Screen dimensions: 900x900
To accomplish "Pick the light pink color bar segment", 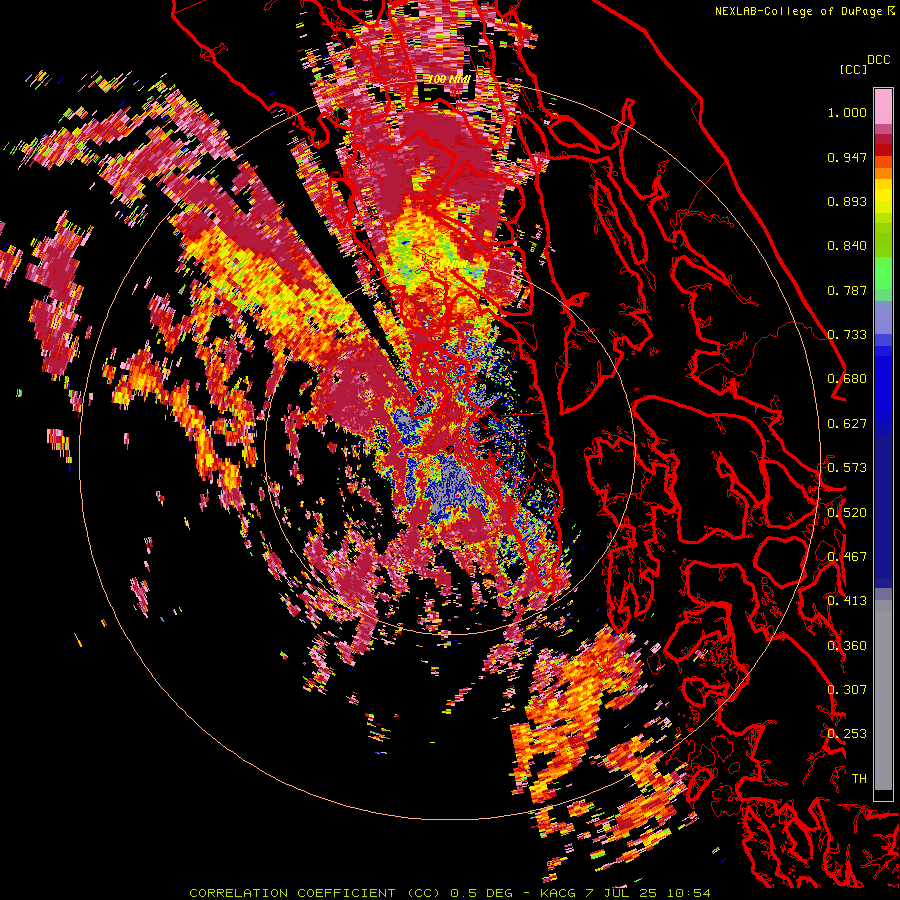I will coord(883,106).
